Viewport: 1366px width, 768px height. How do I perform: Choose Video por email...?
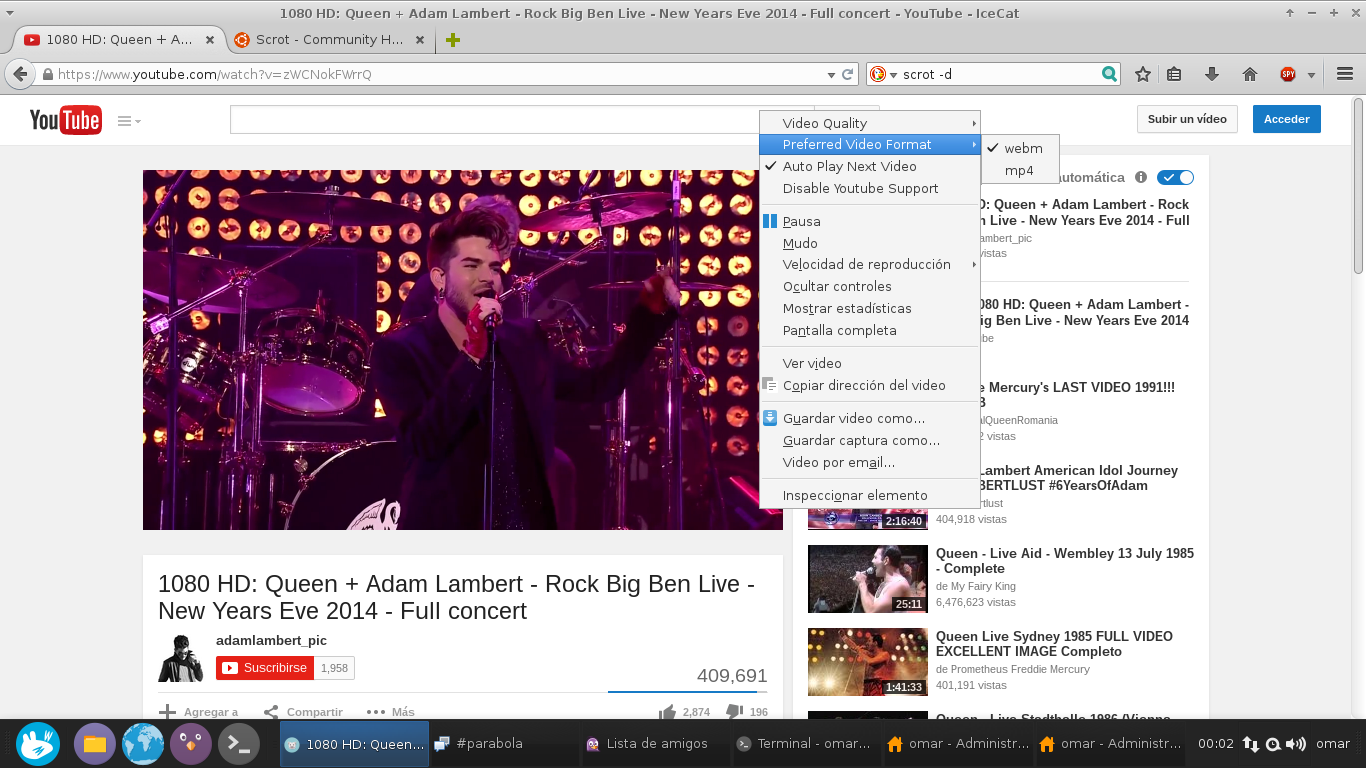coord(869,463)
